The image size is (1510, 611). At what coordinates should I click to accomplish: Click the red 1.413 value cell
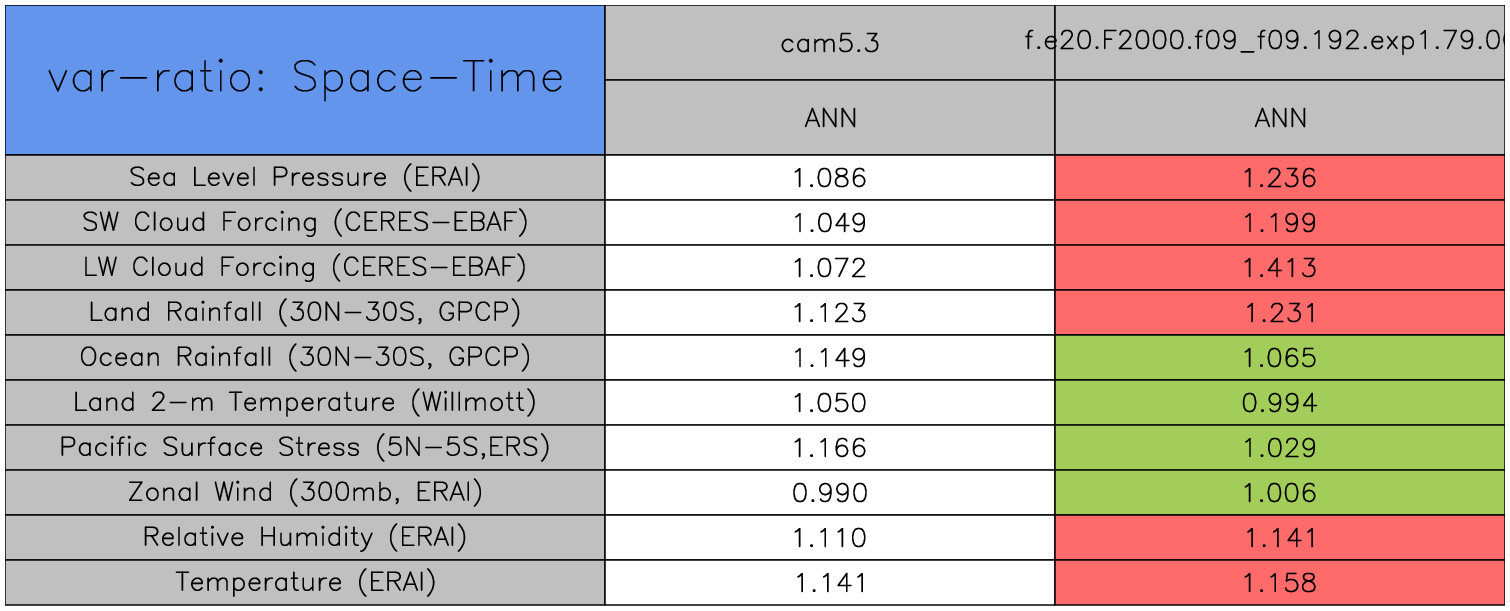click(1280, 268)
